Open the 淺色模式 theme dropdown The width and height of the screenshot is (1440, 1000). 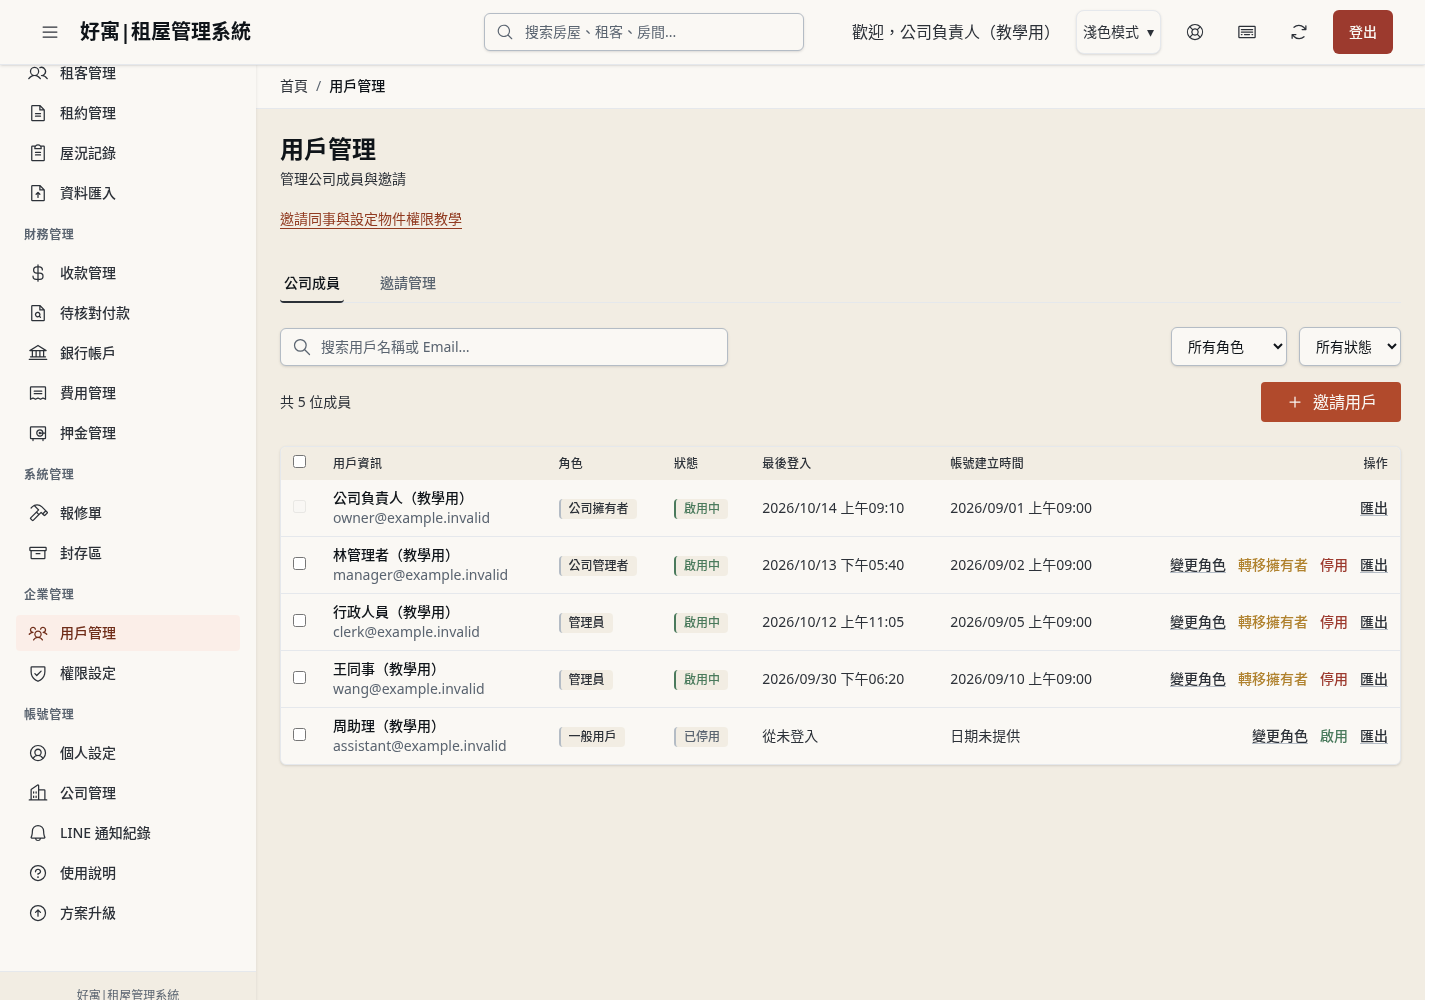point(1118,32)
